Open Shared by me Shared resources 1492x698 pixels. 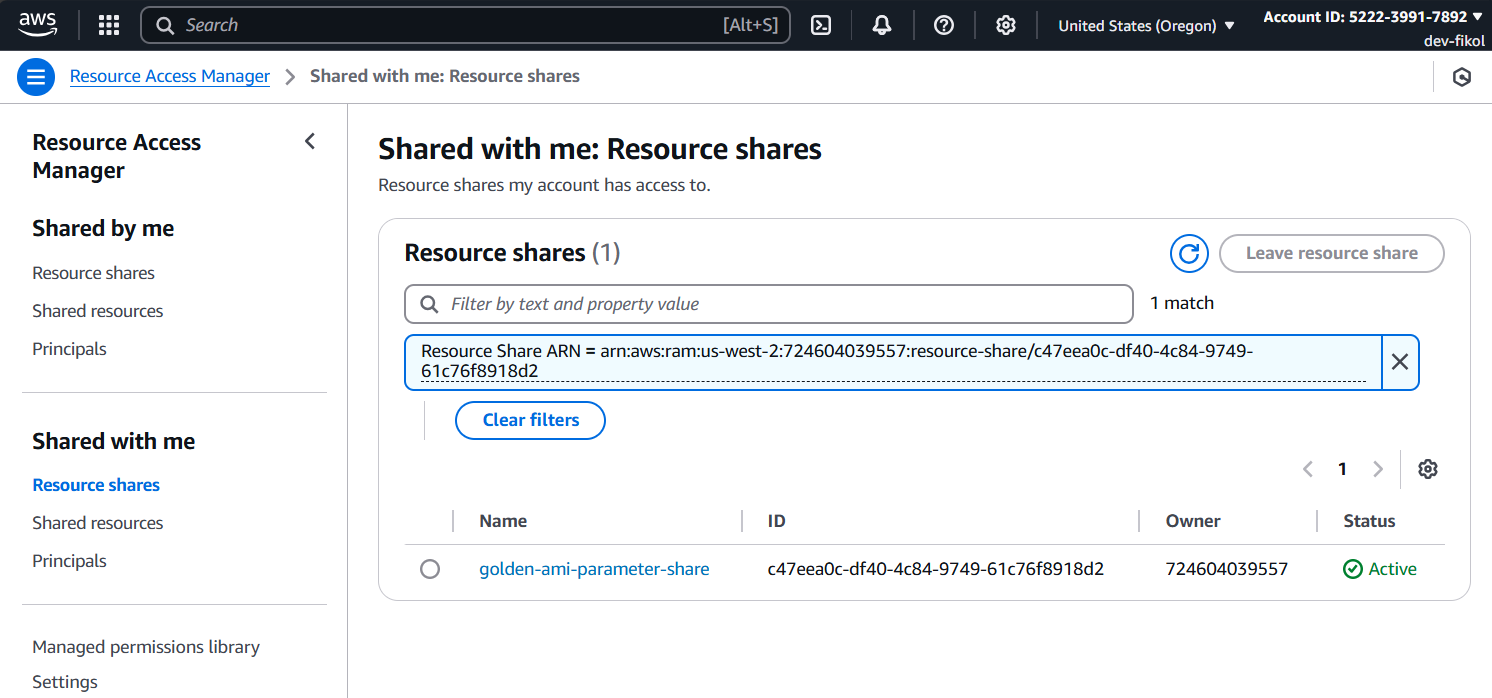tap(97, 311)
